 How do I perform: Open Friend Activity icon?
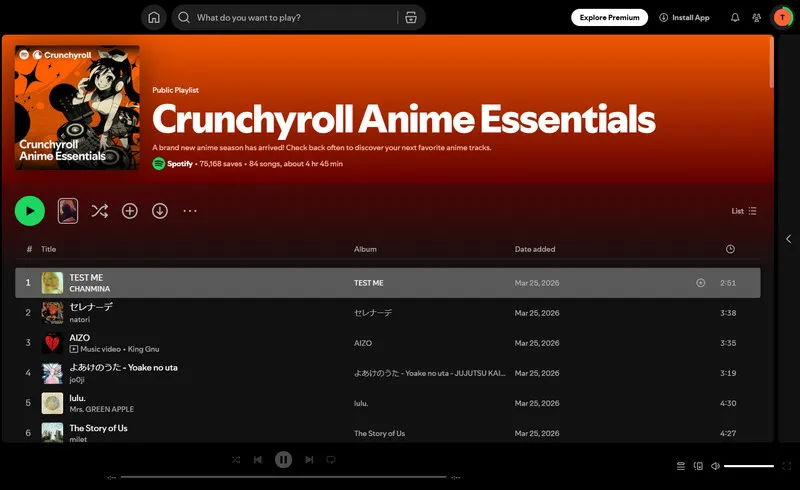click(757, 17)
